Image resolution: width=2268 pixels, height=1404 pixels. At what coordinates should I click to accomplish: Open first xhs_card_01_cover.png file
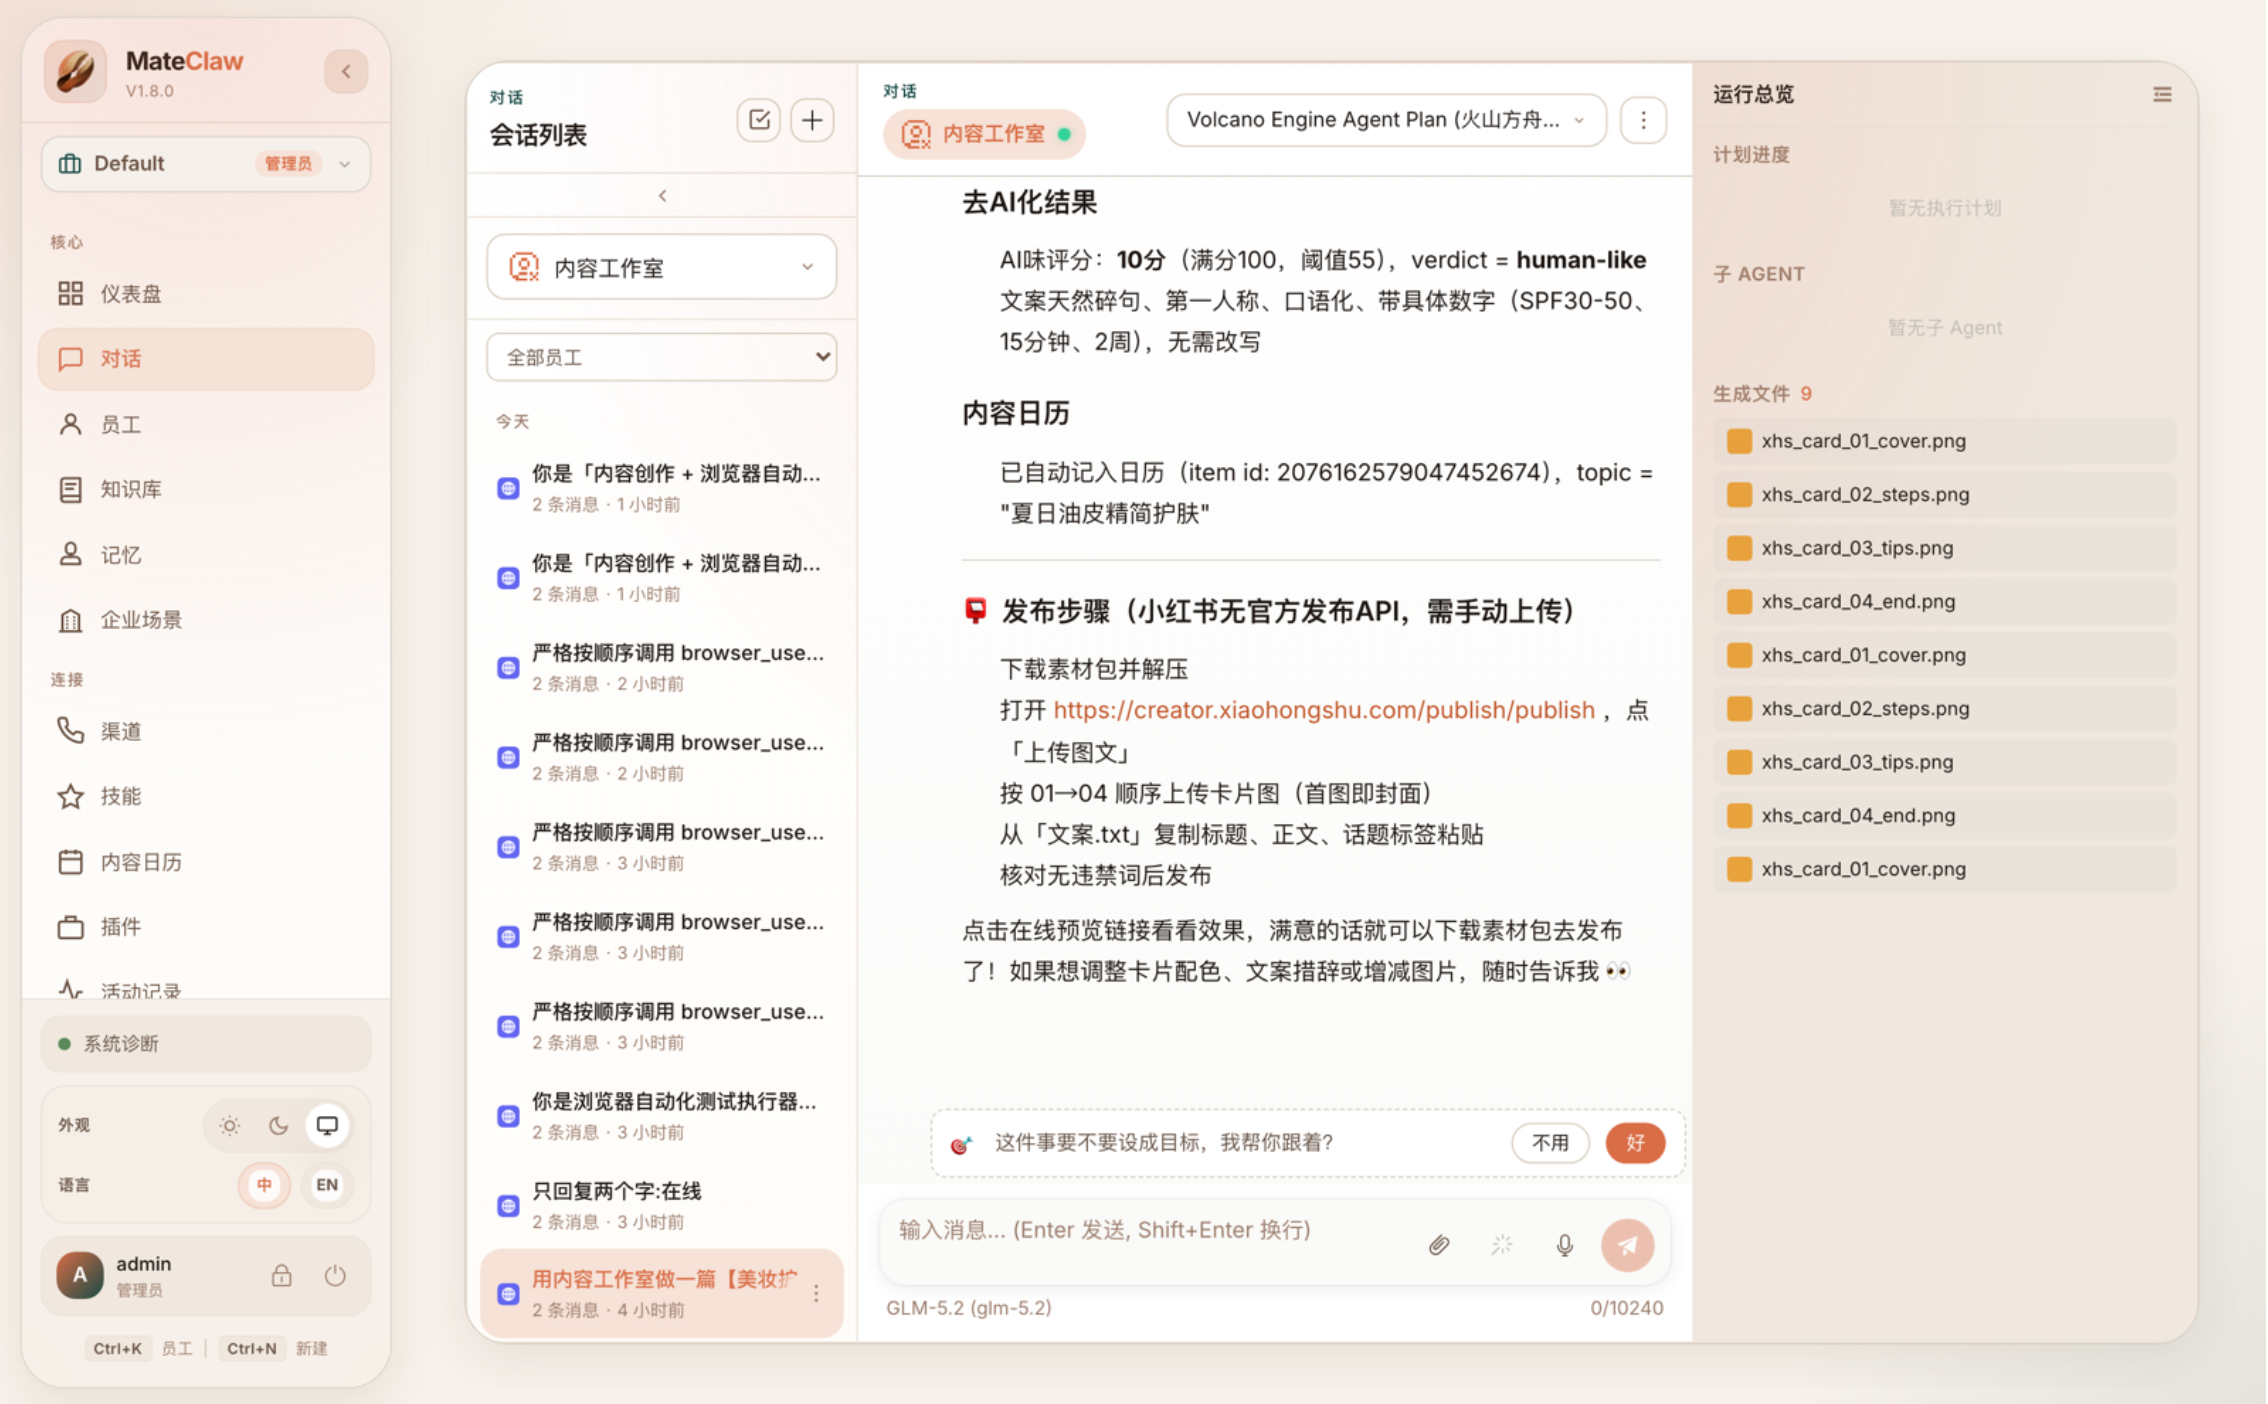tap(1945, 441)
